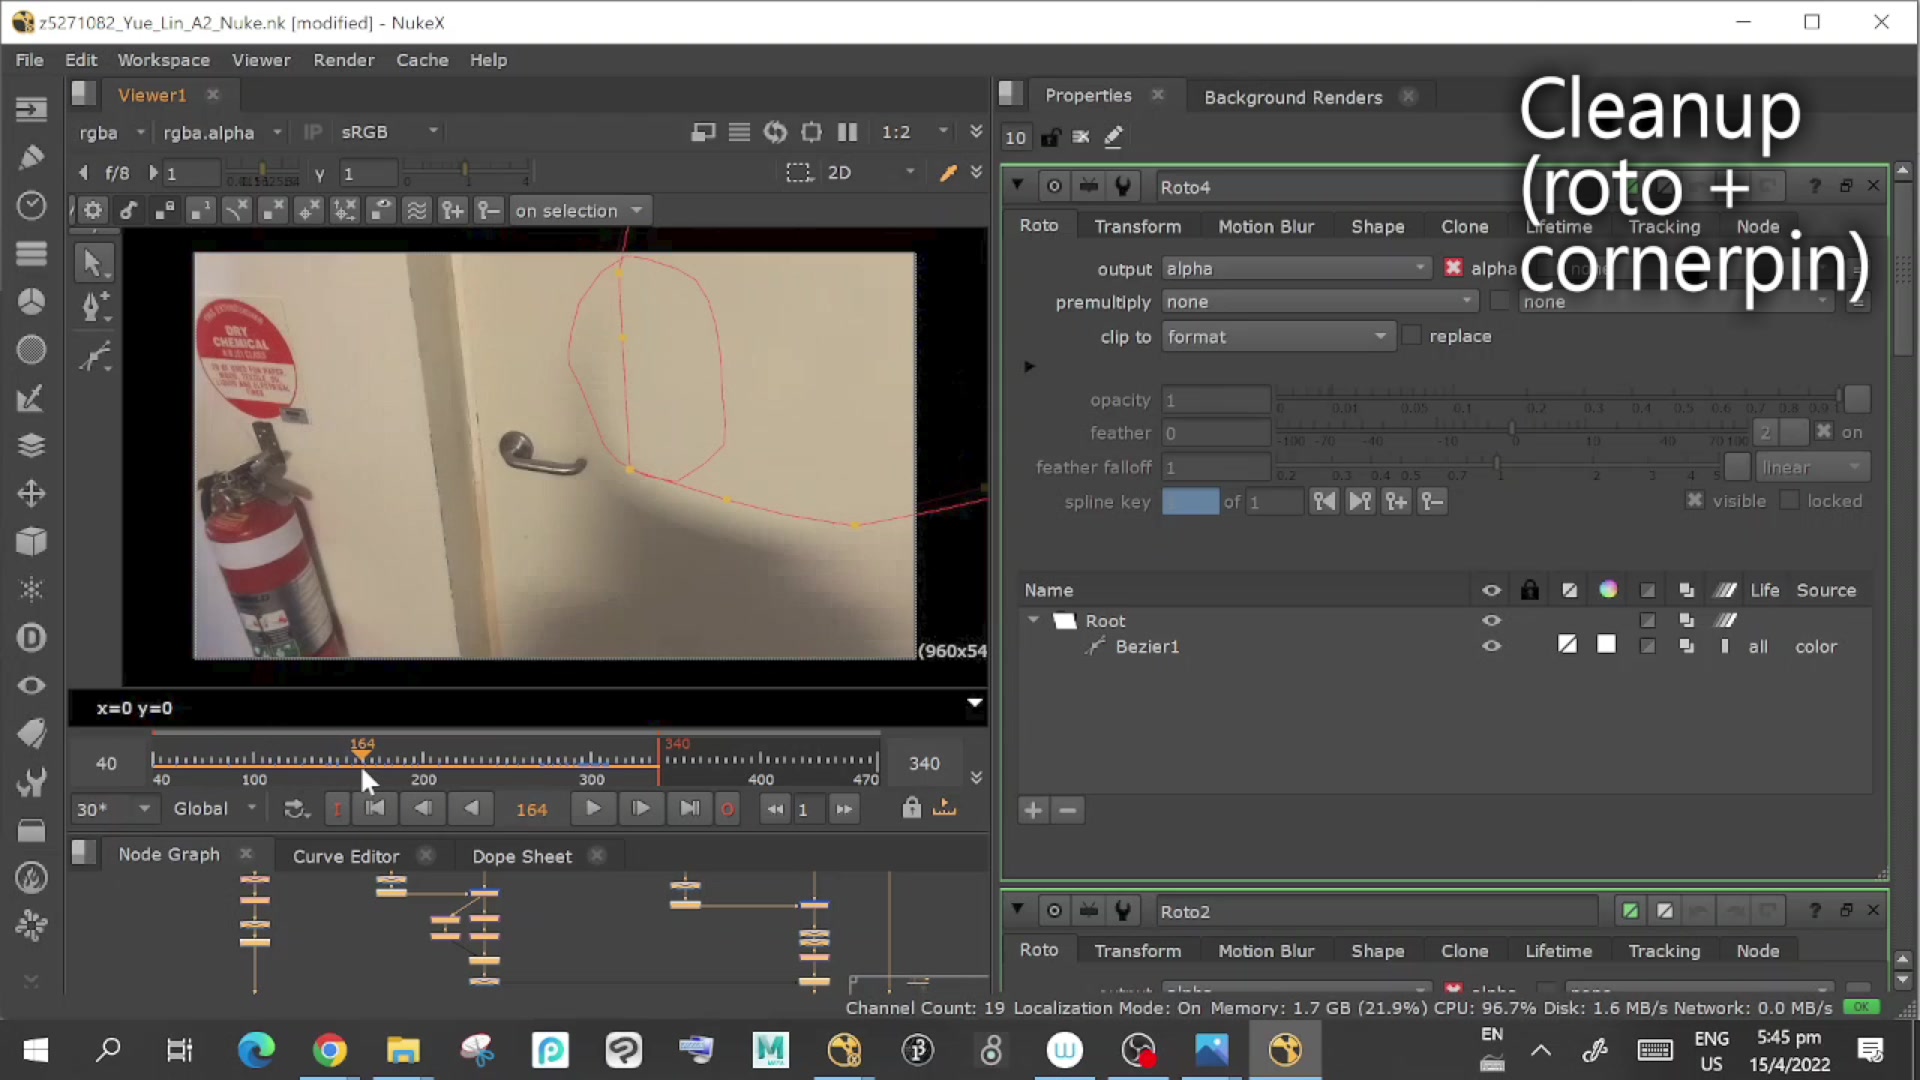Uncheck the alpha output checkbox
Viewport: 1920px width, 1080px height.
click(x=1453, y=268)
